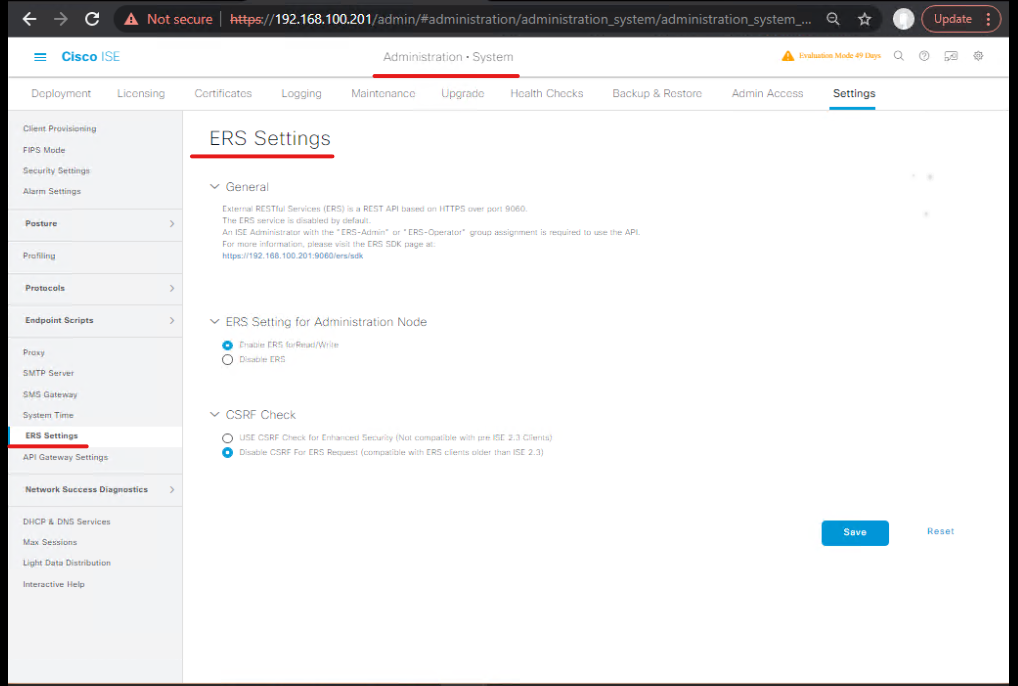Screen dimensions: 1018x686
Task: Expand the Protocols sidebar group
Action: [96, 288]
